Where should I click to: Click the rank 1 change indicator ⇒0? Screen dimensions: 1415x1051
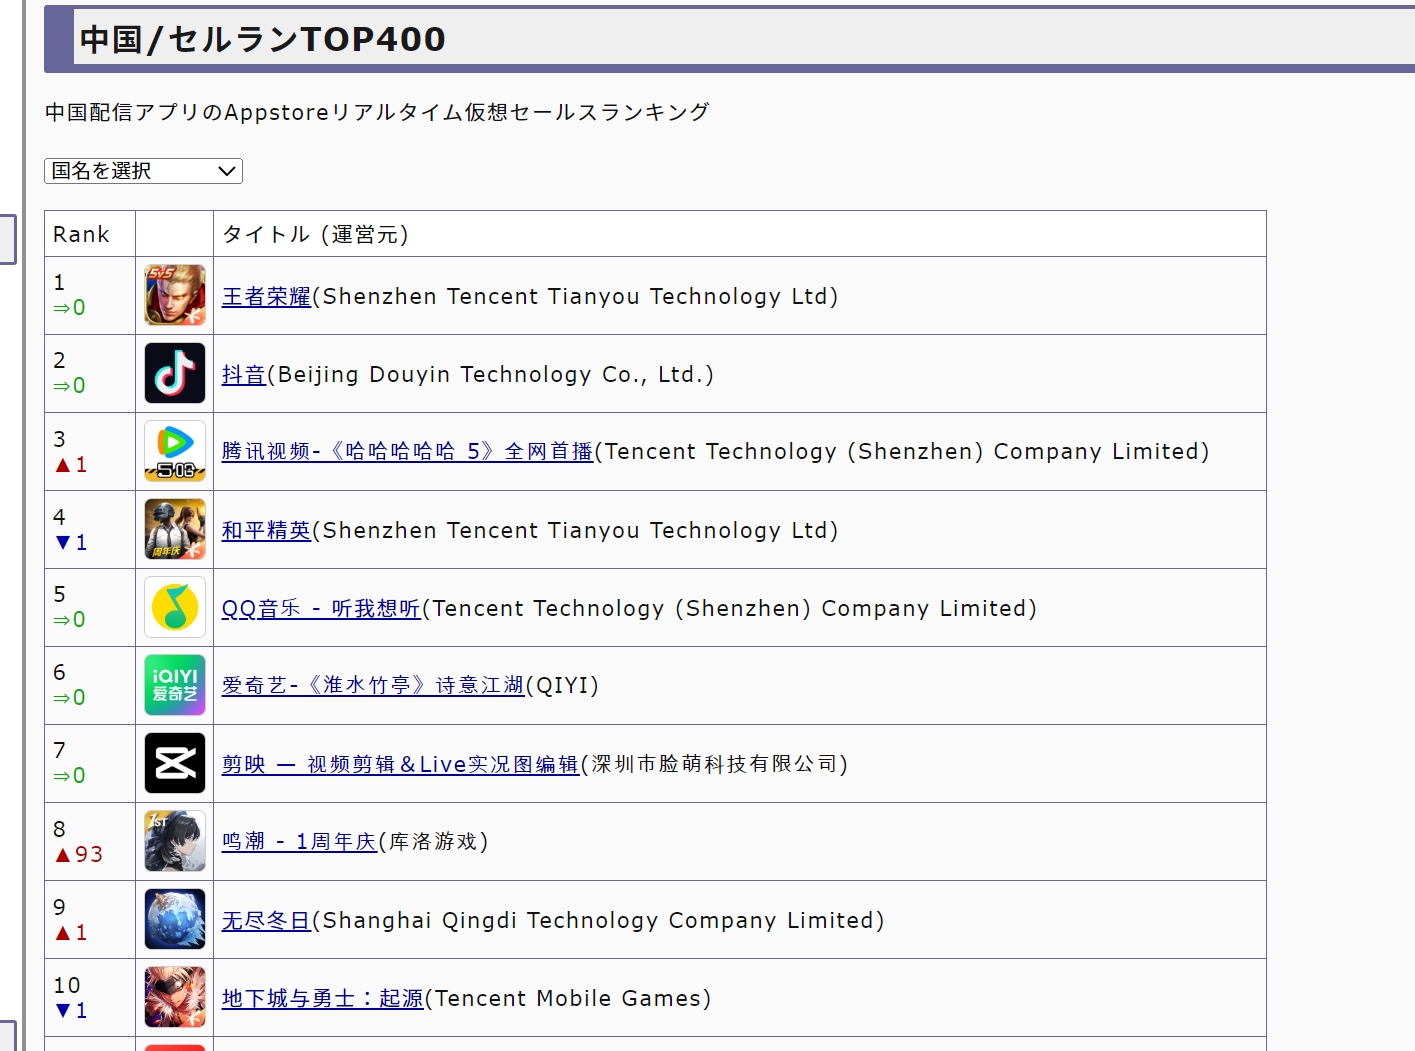[70, 308]
